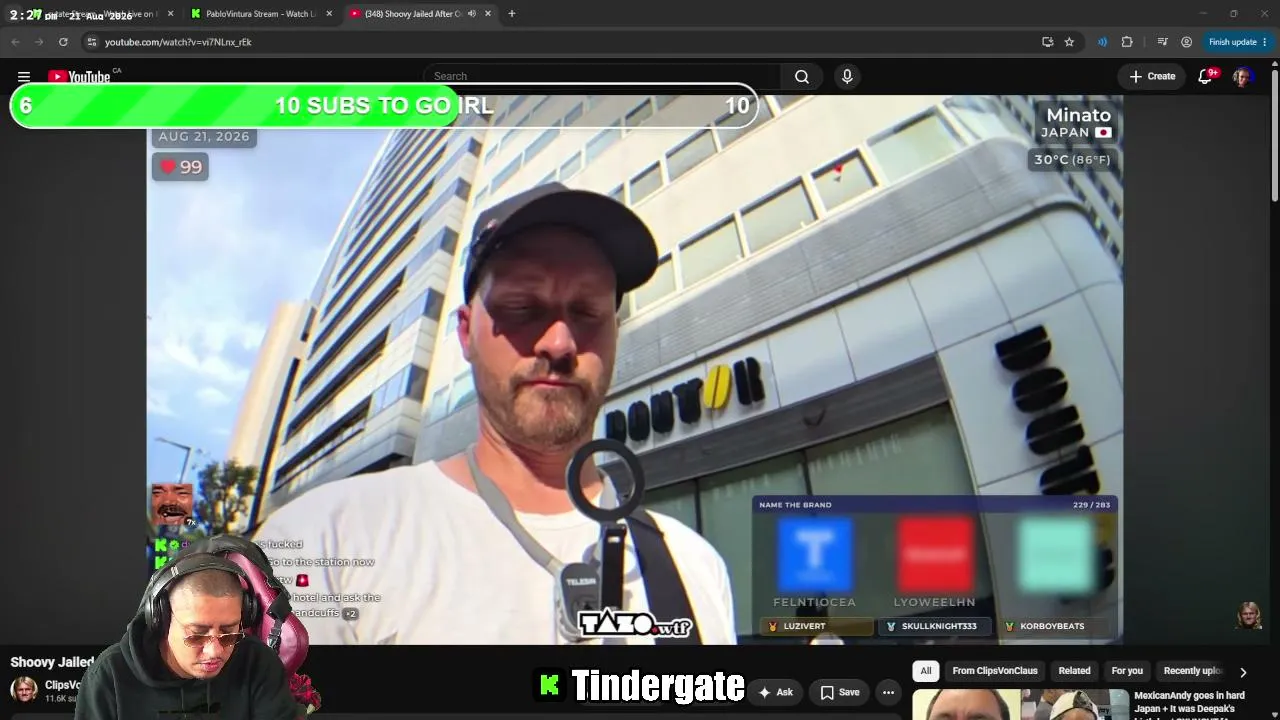1280x720 pixels.
Task: Close the PabloVintura Stream tab
Action: pos(330,14)
